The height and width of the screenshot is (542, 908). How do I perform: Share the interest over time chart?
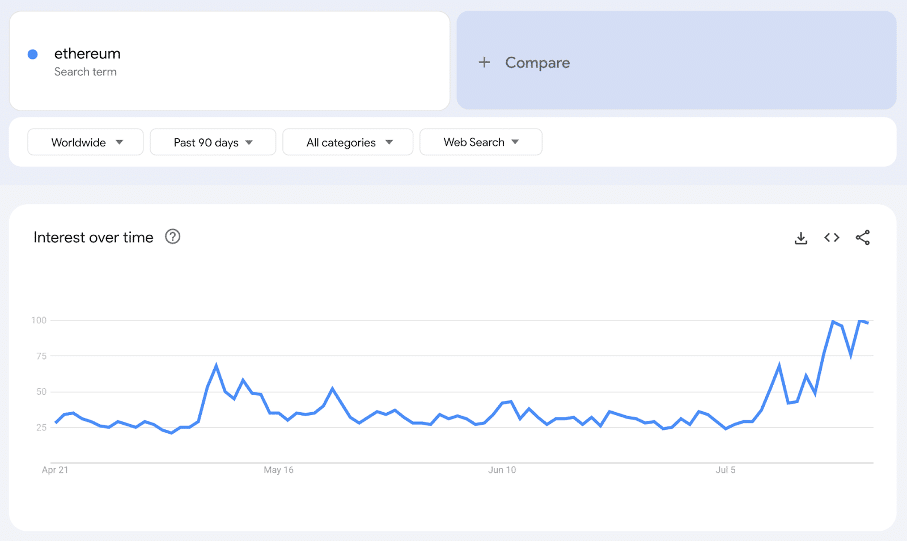(x=863, y=238)
